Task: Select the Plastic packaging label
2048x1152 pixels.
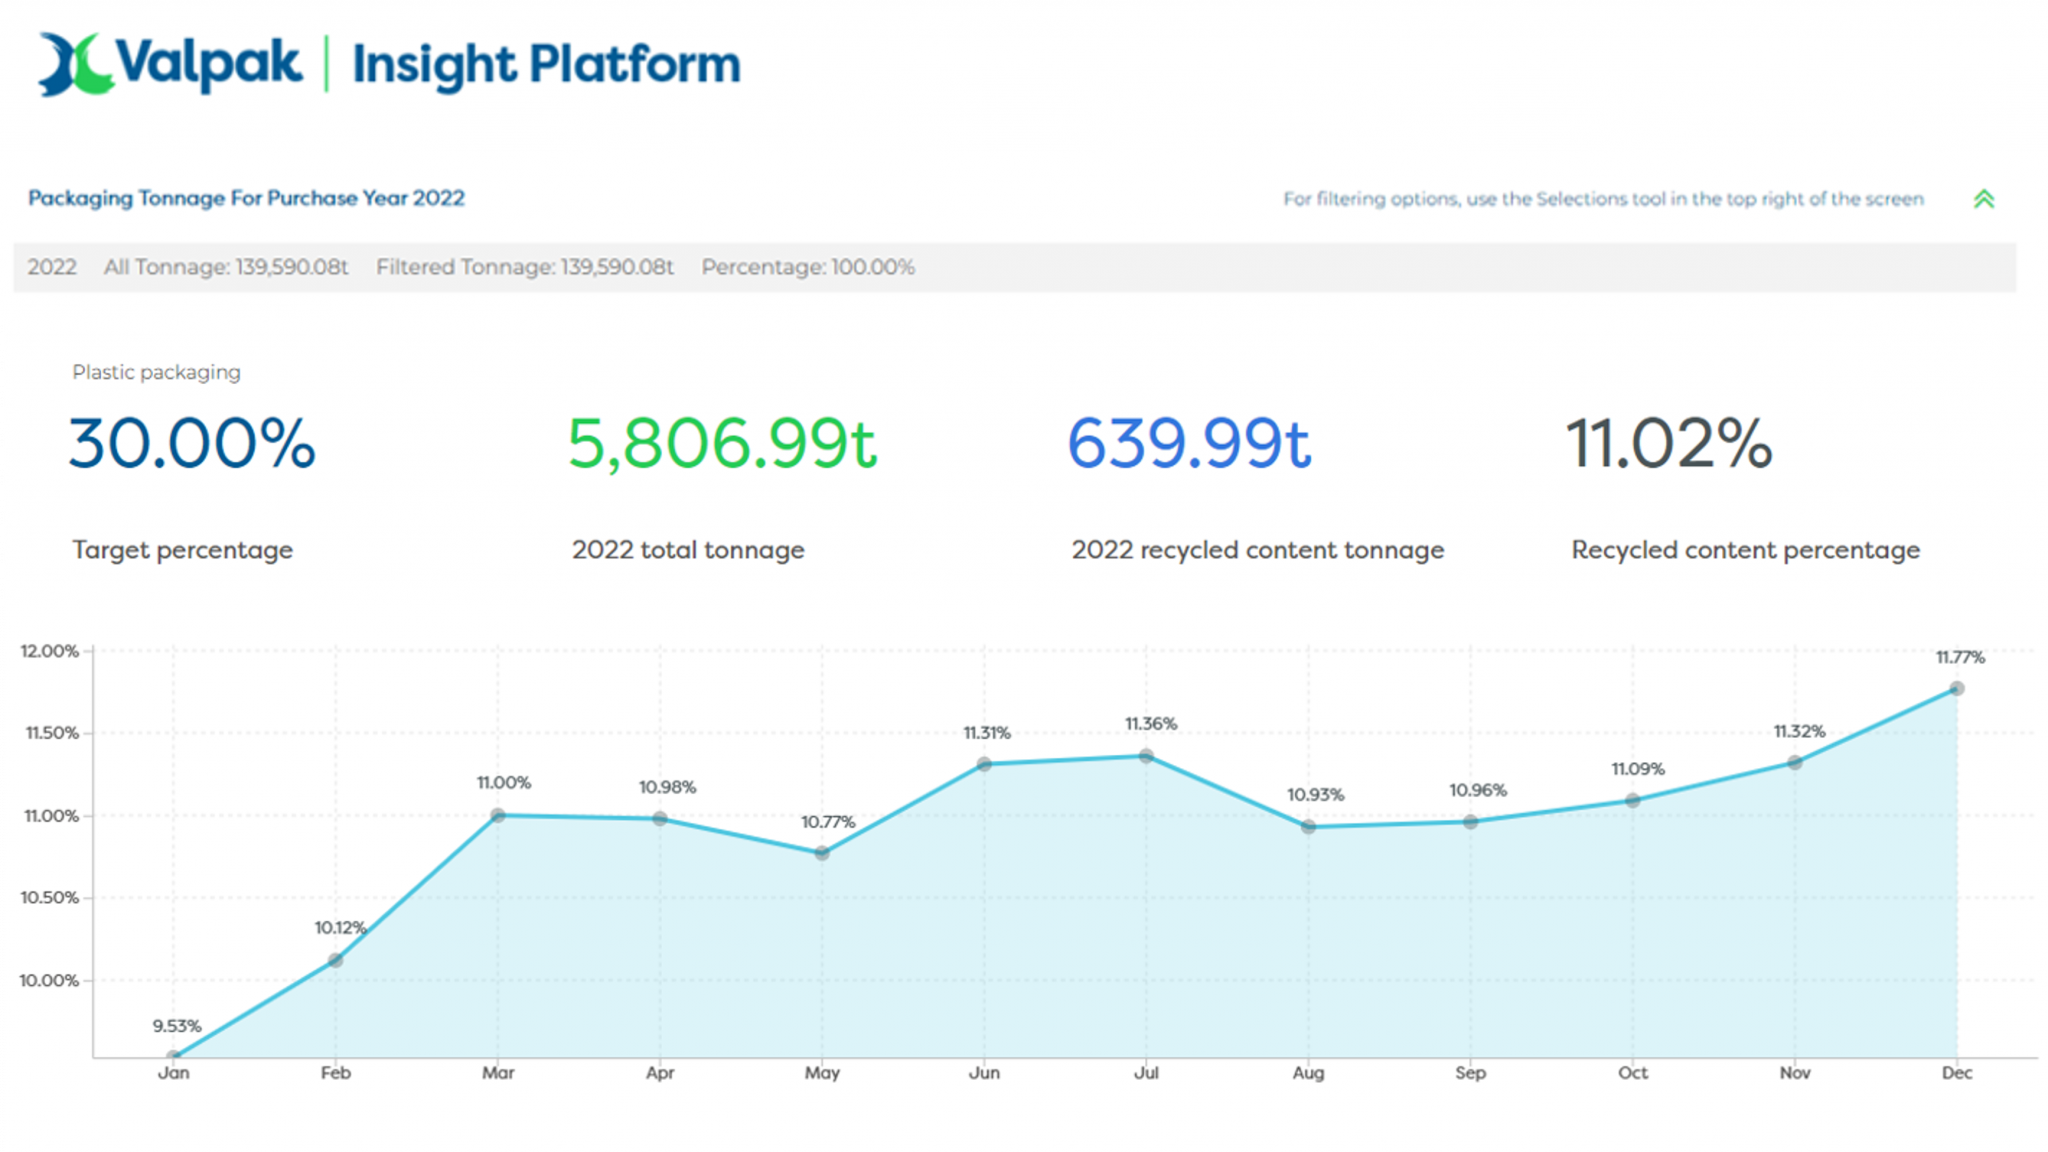Action: [x=156, y=372]
